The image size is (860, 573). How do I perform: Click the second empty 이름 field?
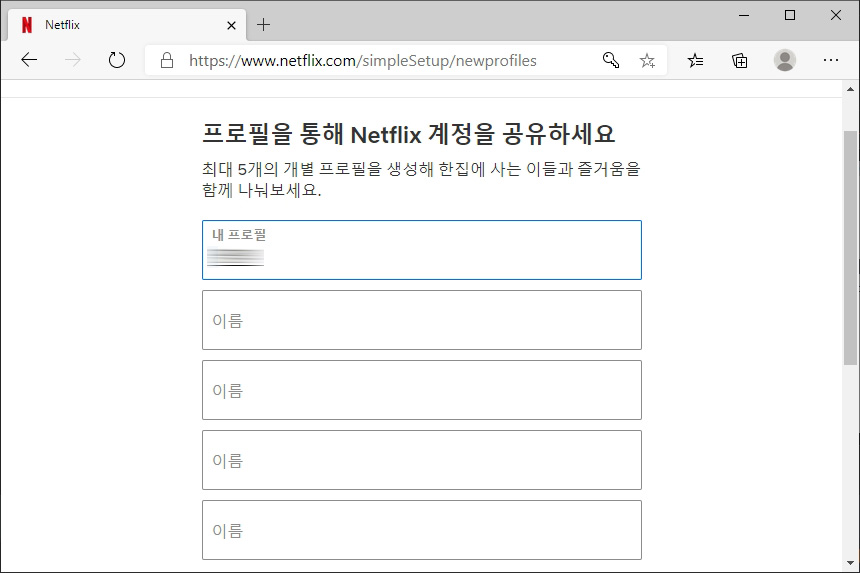point(422,390)
